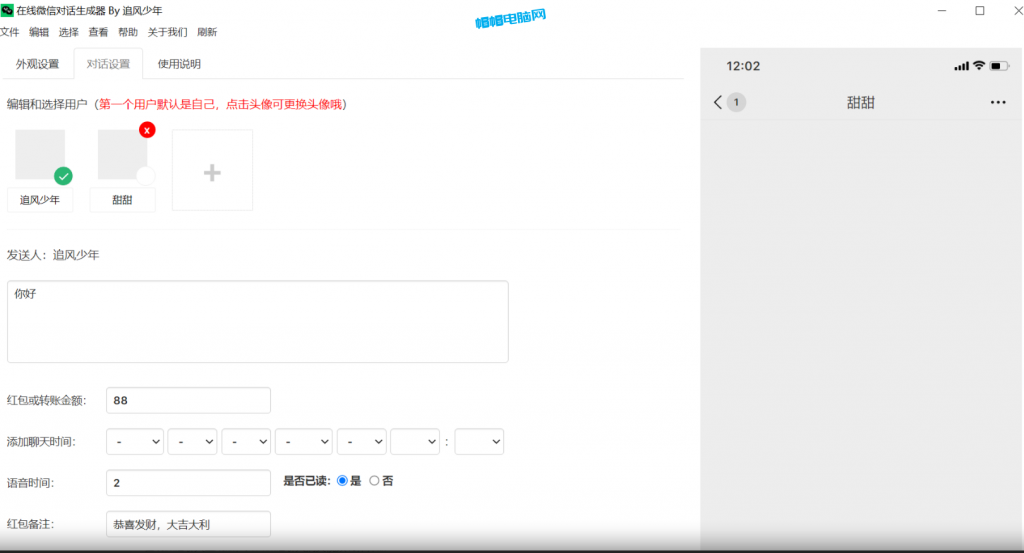The image size is (1024, 553).
Task: Open the 查看 menu
Action: point(98,32)
